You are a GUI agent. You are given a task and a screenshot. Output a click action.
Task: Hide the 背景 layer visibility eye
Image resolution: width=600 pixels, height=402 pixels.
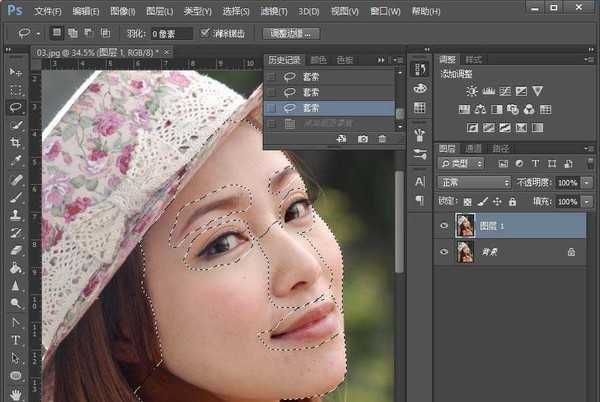pyautogui.click(x=445, y=254)
